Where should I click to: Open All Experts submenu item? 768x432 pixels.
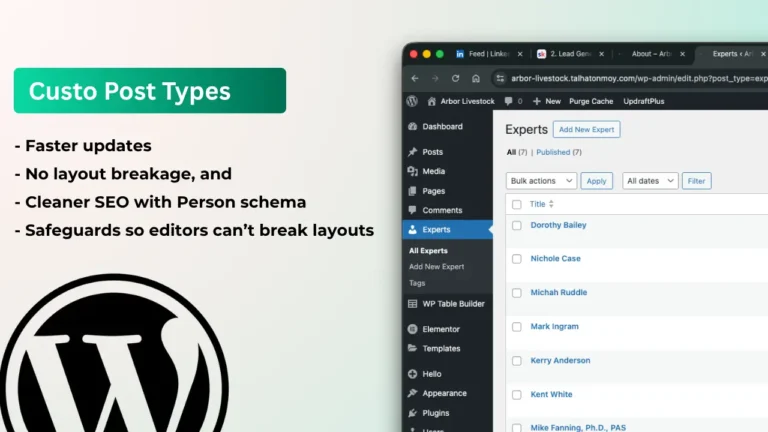coord(428,250)
